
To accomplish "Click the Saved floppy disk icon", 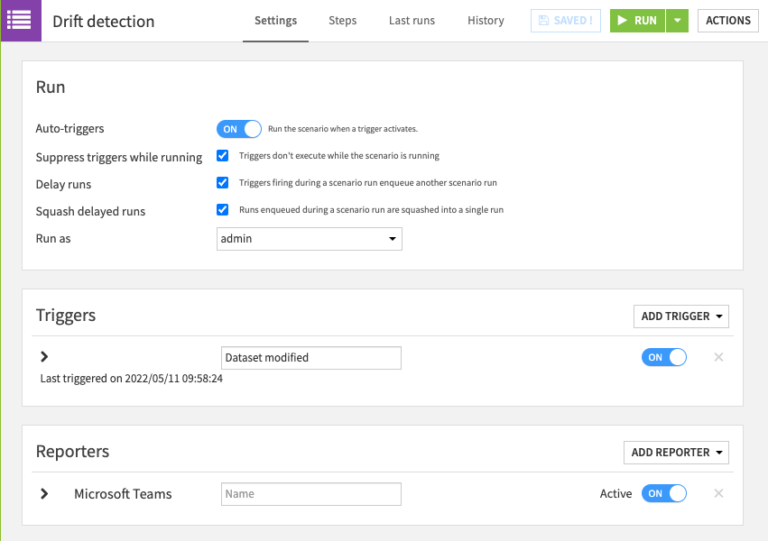I will pos(544,21).
